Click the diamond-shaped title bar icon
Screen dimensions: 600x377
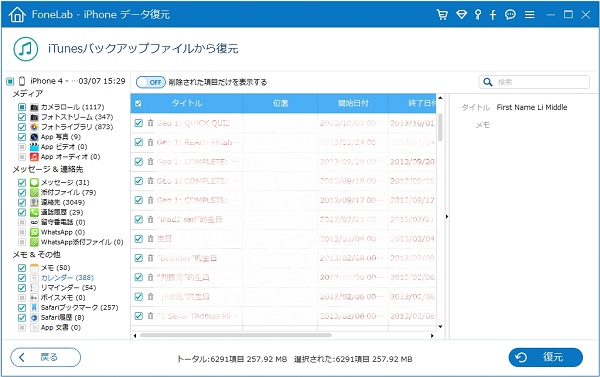[x=461, y=15]
